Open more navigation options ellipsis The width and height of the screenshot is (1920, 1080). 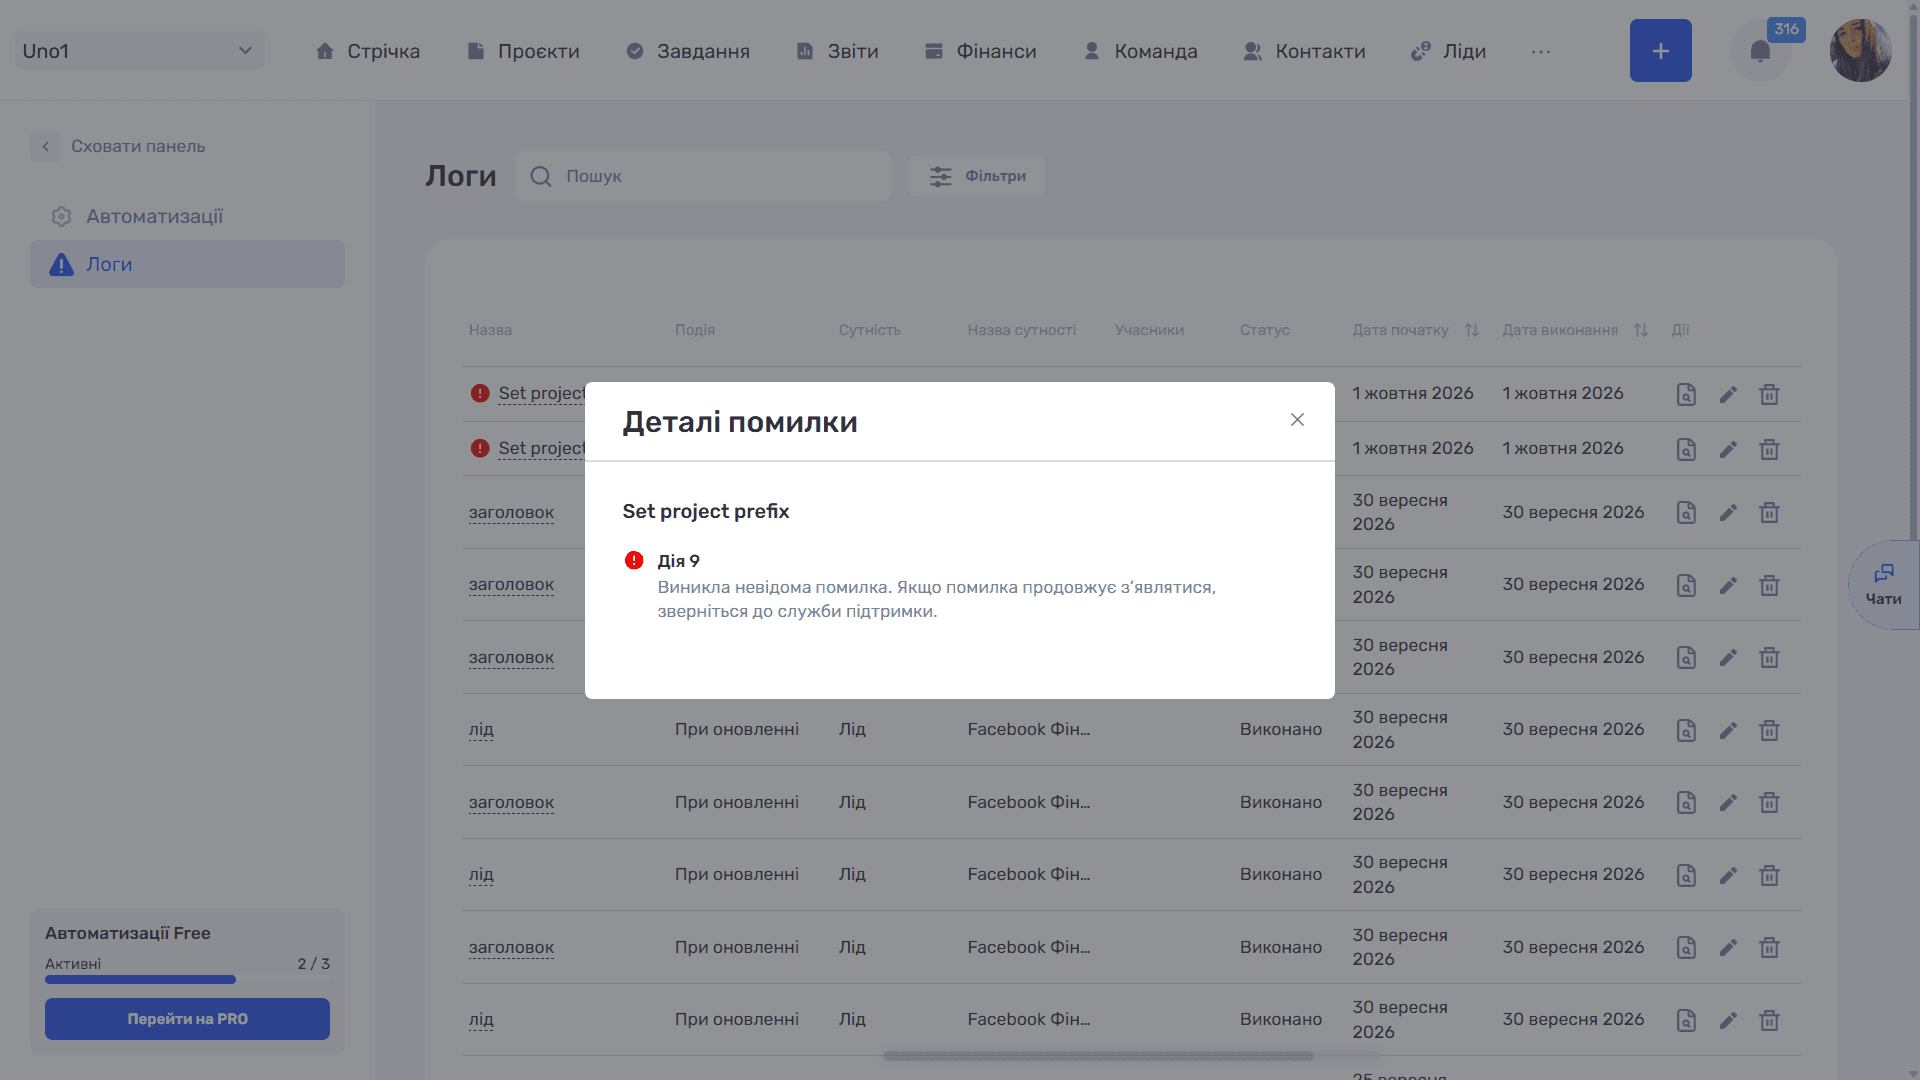(x=1541, y=51)
